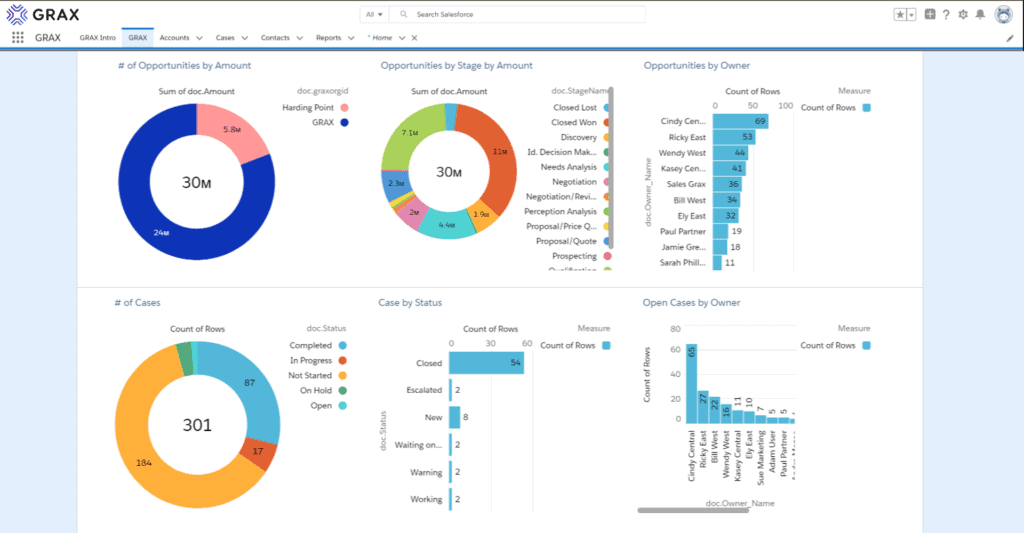Click the edit navigation pencil icon
This screenshot has height=533, width=1024.
point(1010,39)
